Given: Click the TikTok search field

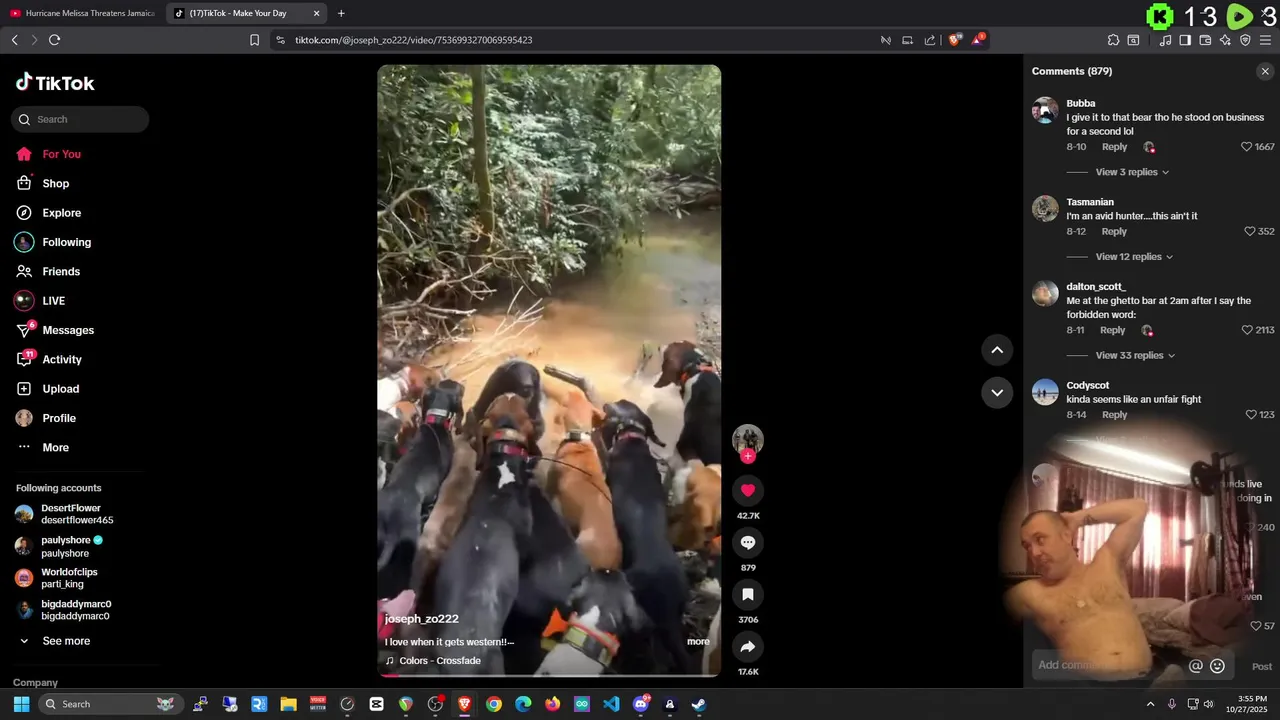Looking at the screenshot, I should coord(80,119).
